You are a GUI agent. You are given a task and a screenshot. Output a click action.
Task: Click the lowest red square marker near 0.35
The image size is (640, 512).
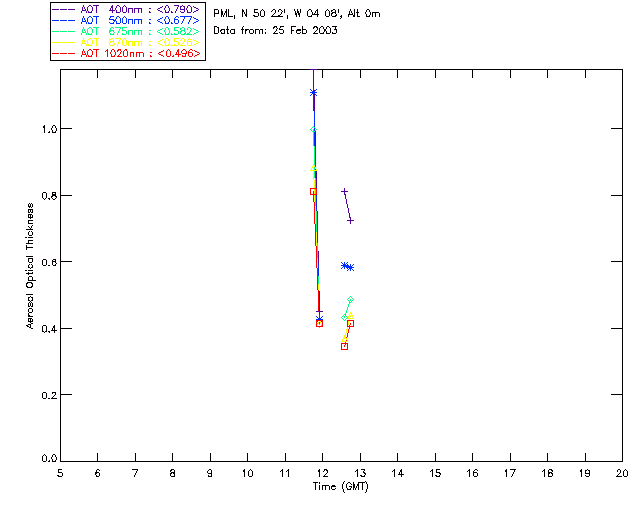click(344, 346)
